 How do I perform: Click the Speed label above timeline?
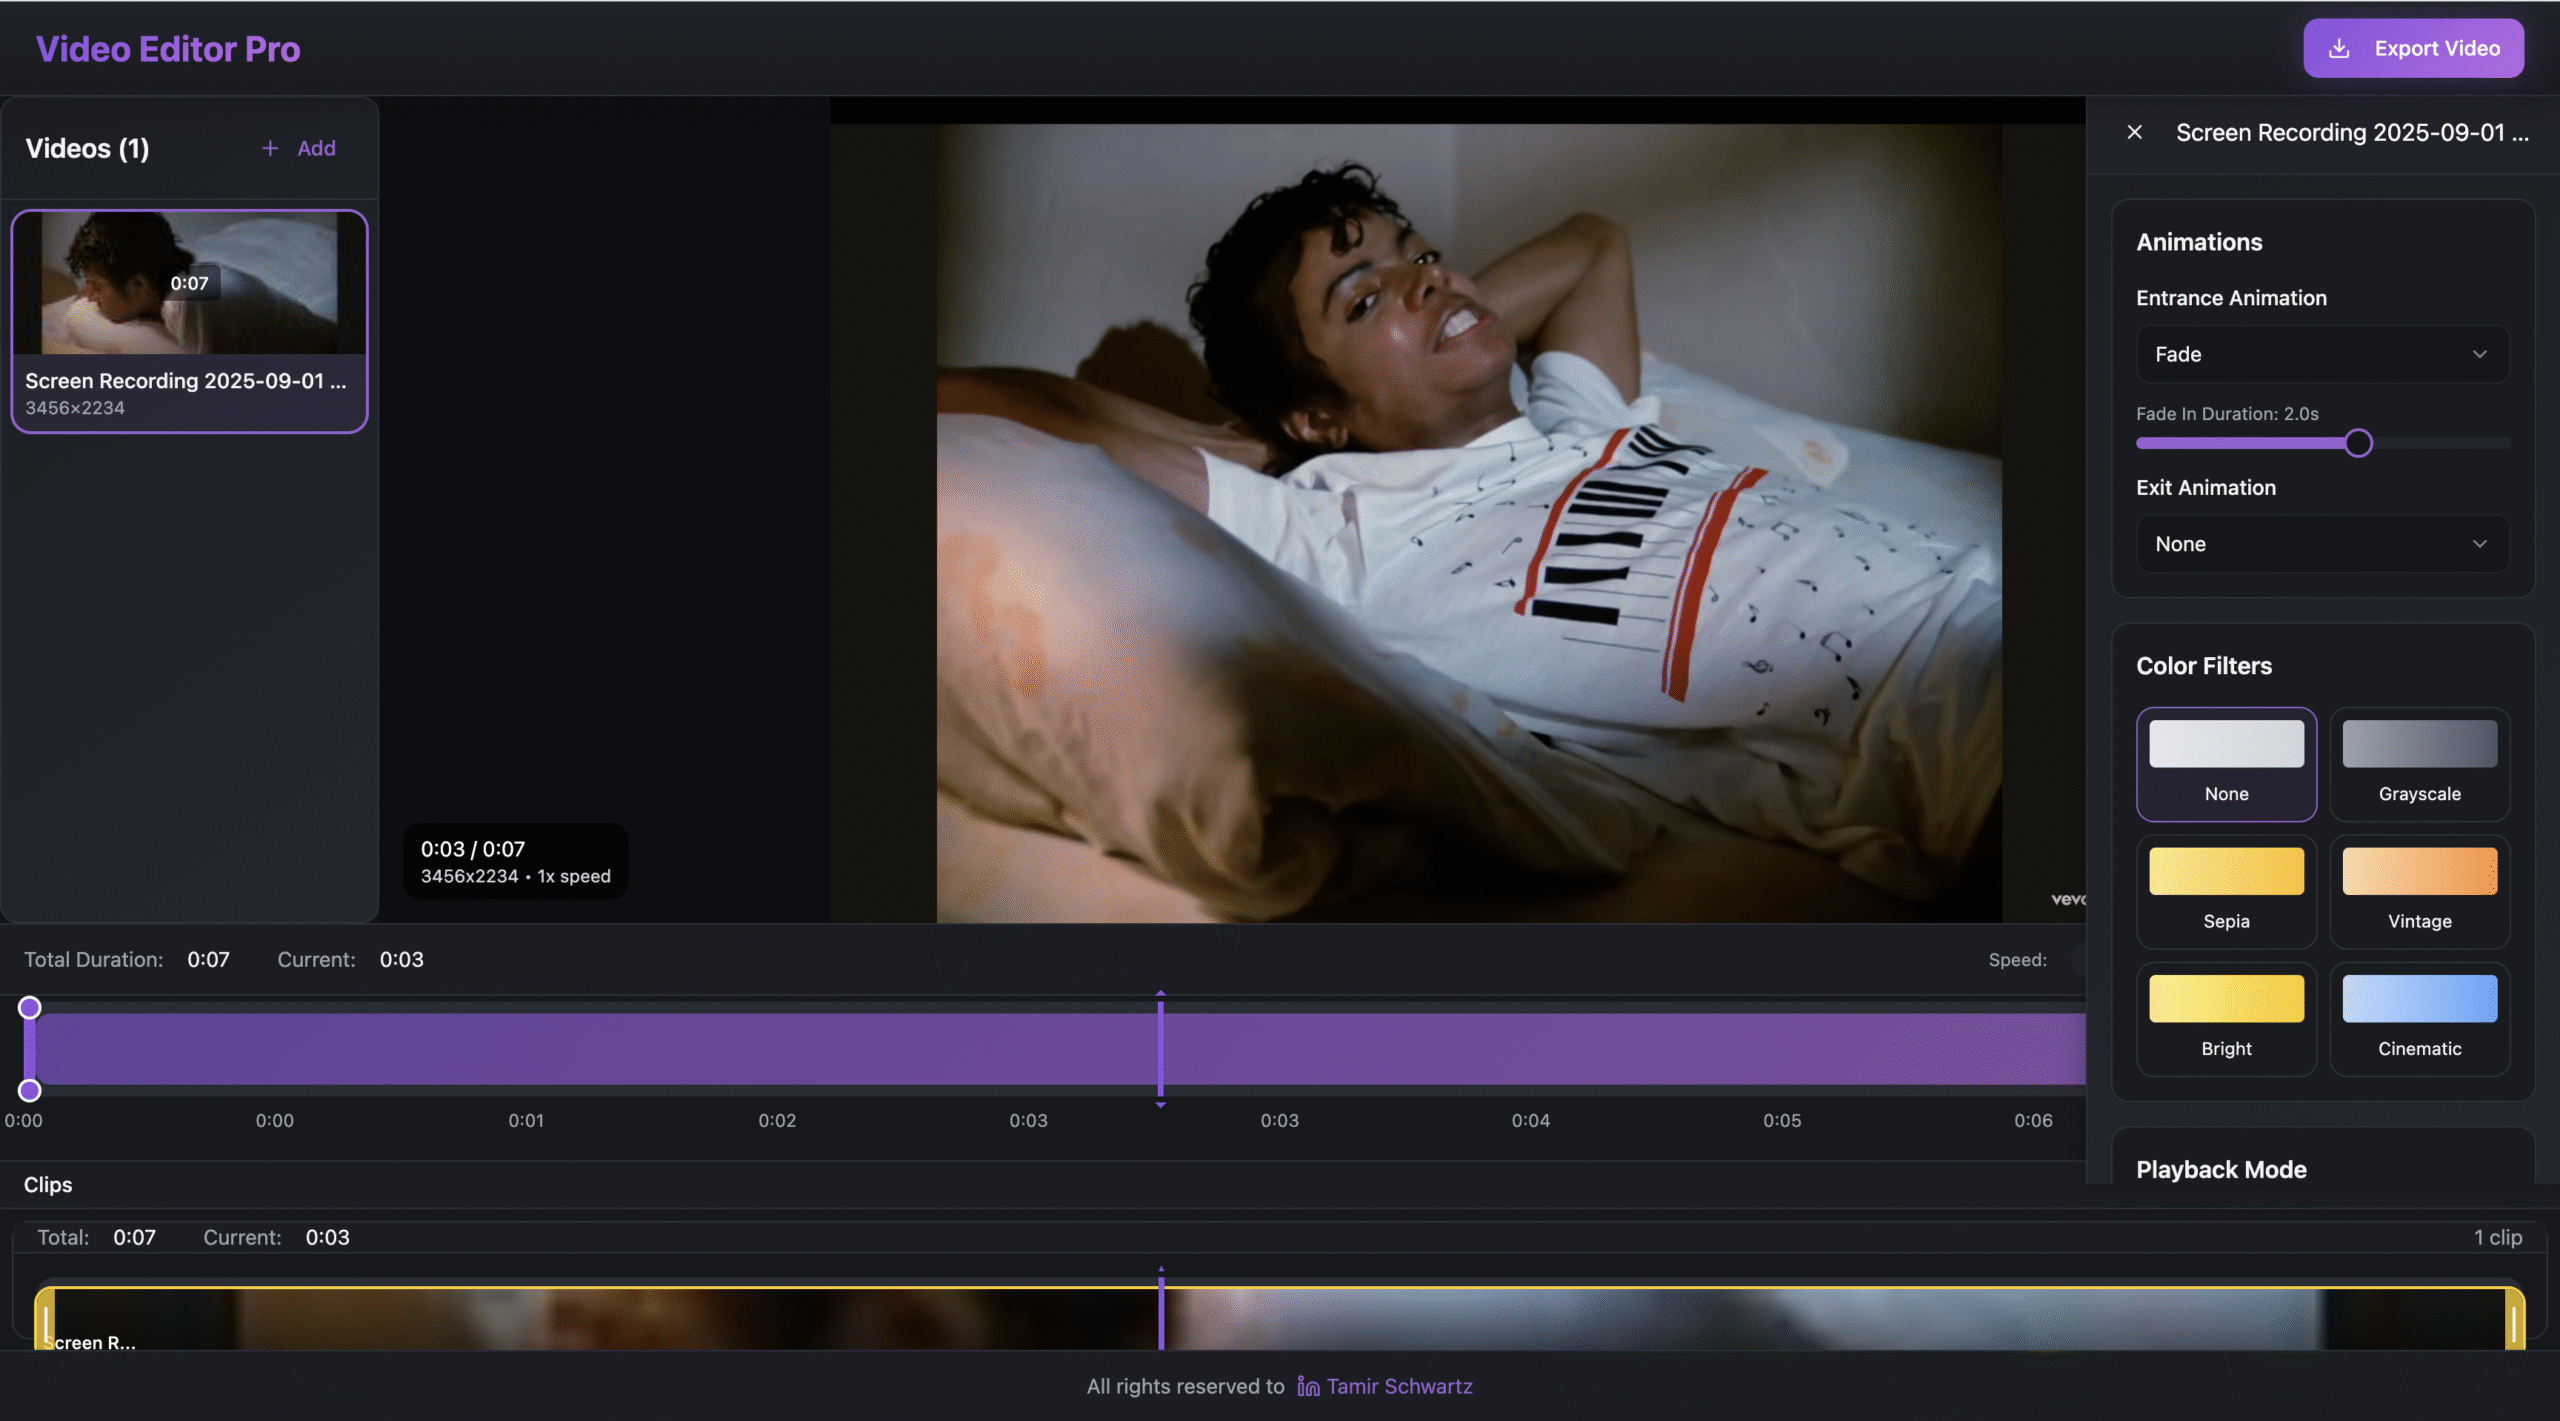click(x=2017, y=960)
